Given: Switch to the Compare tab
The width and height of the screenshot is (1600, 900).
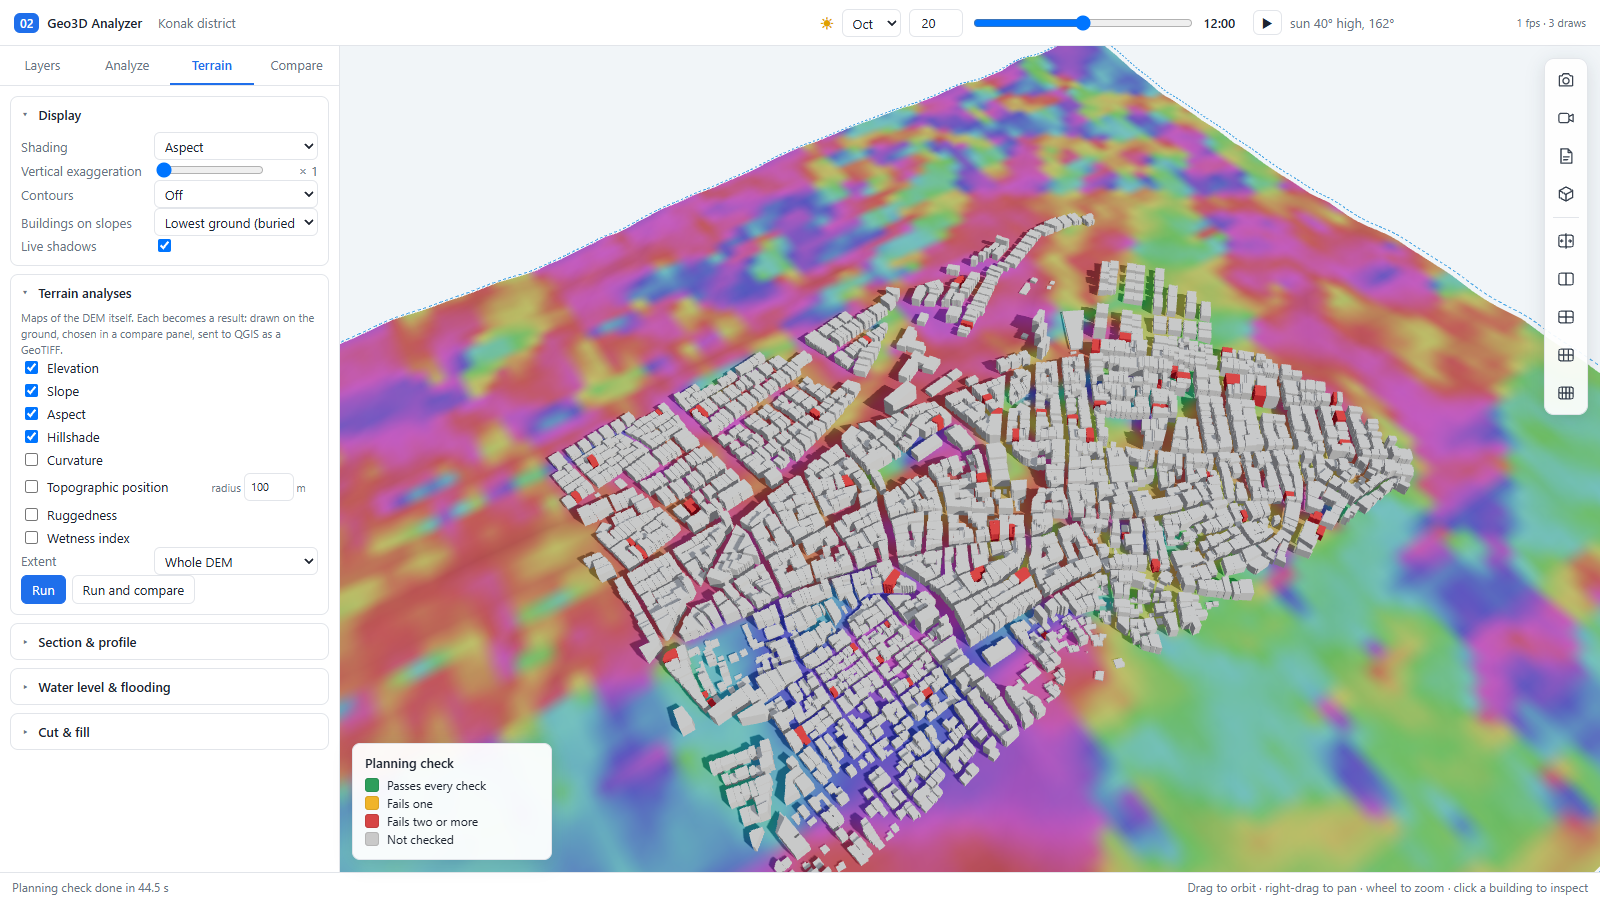Looking at the screenshot, I should [x=296, y=66].
